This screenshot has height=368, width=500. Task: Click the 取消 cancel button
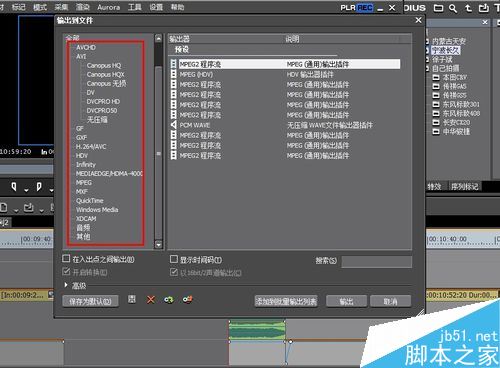(390, 301)
